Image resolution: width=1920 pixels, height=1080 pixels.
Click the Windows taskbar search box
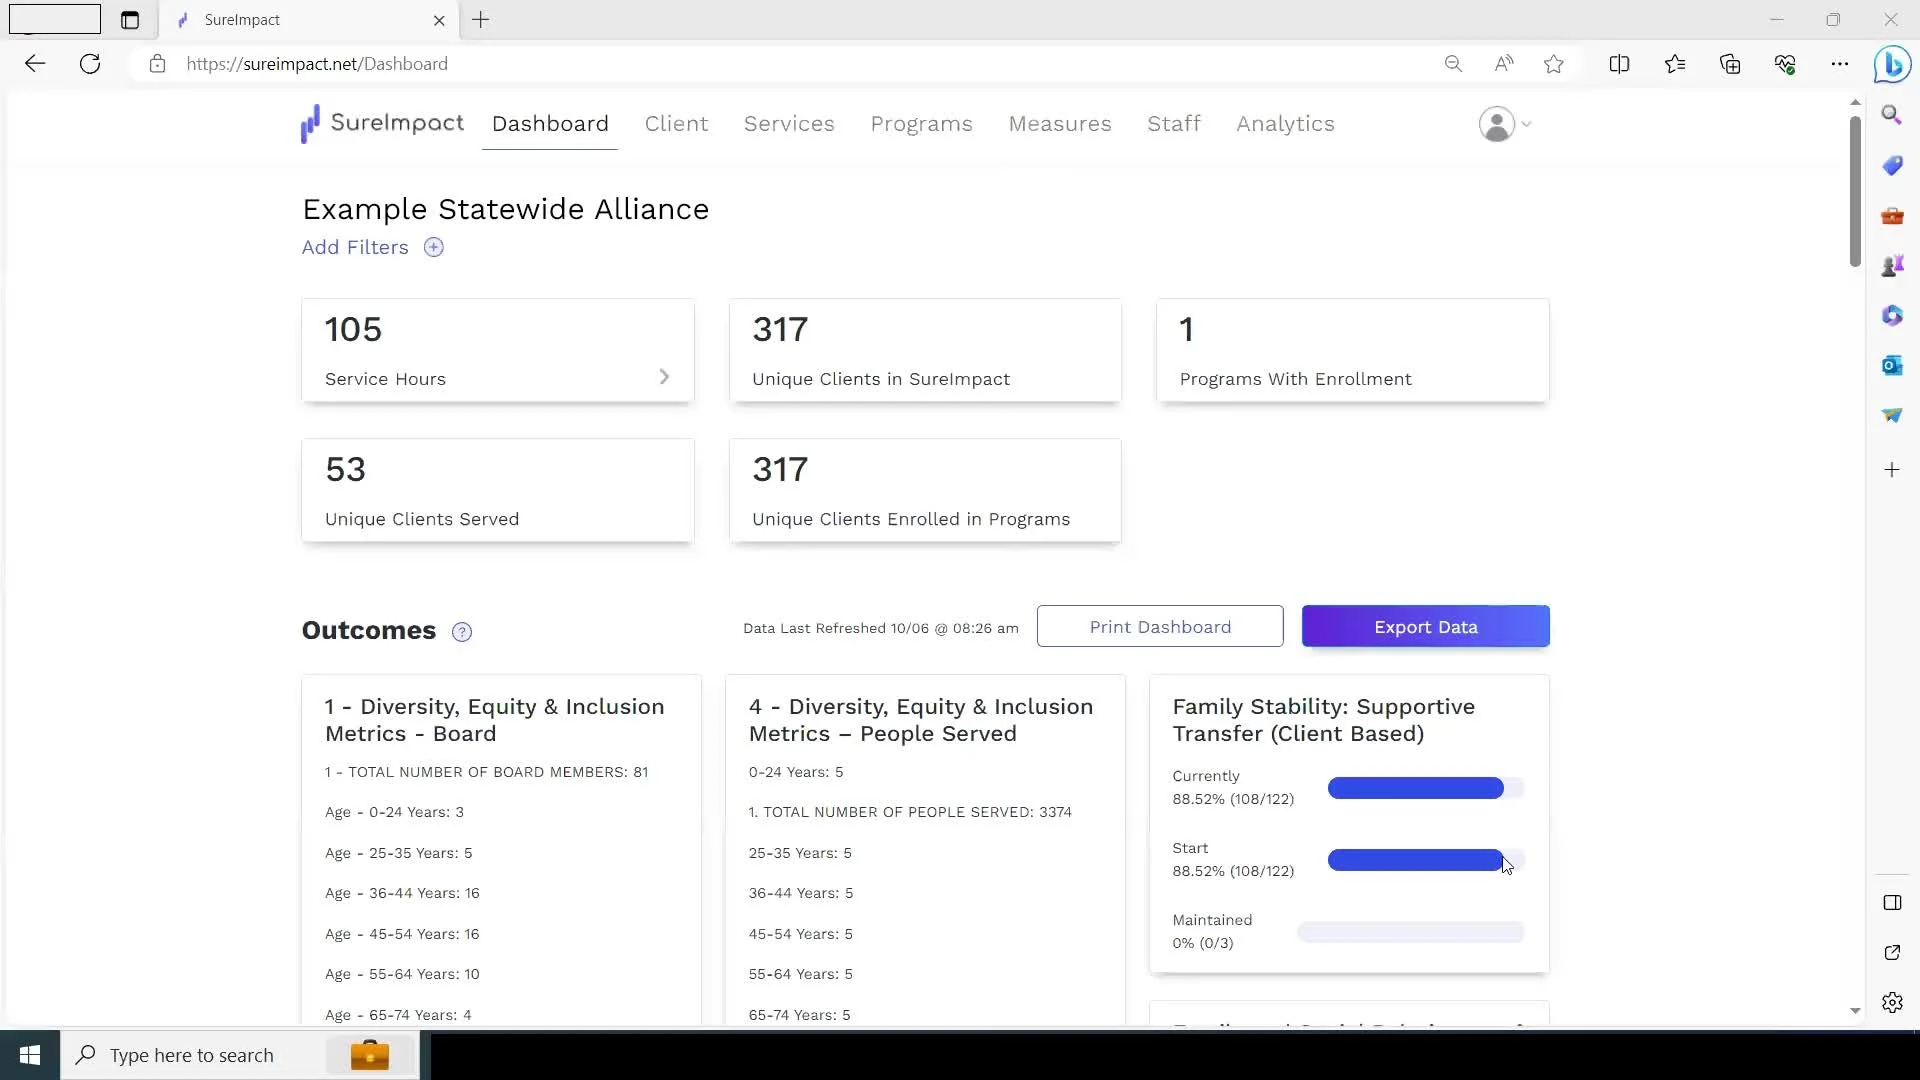tap(240, 1055)
